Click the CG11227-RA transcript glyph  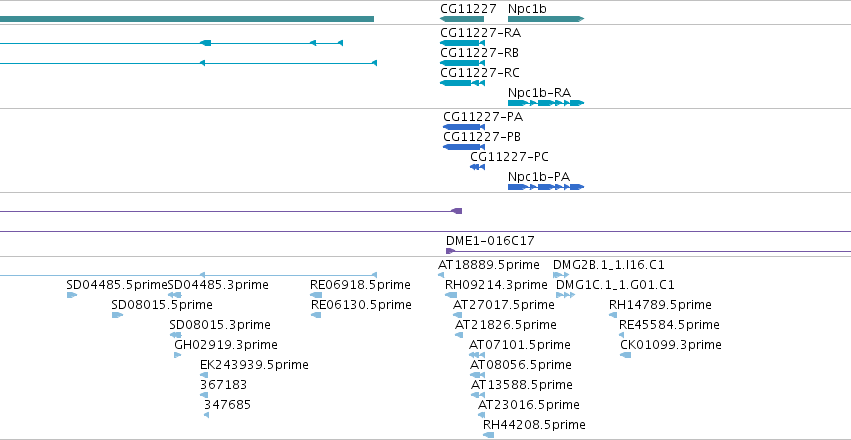click(462, 43)
